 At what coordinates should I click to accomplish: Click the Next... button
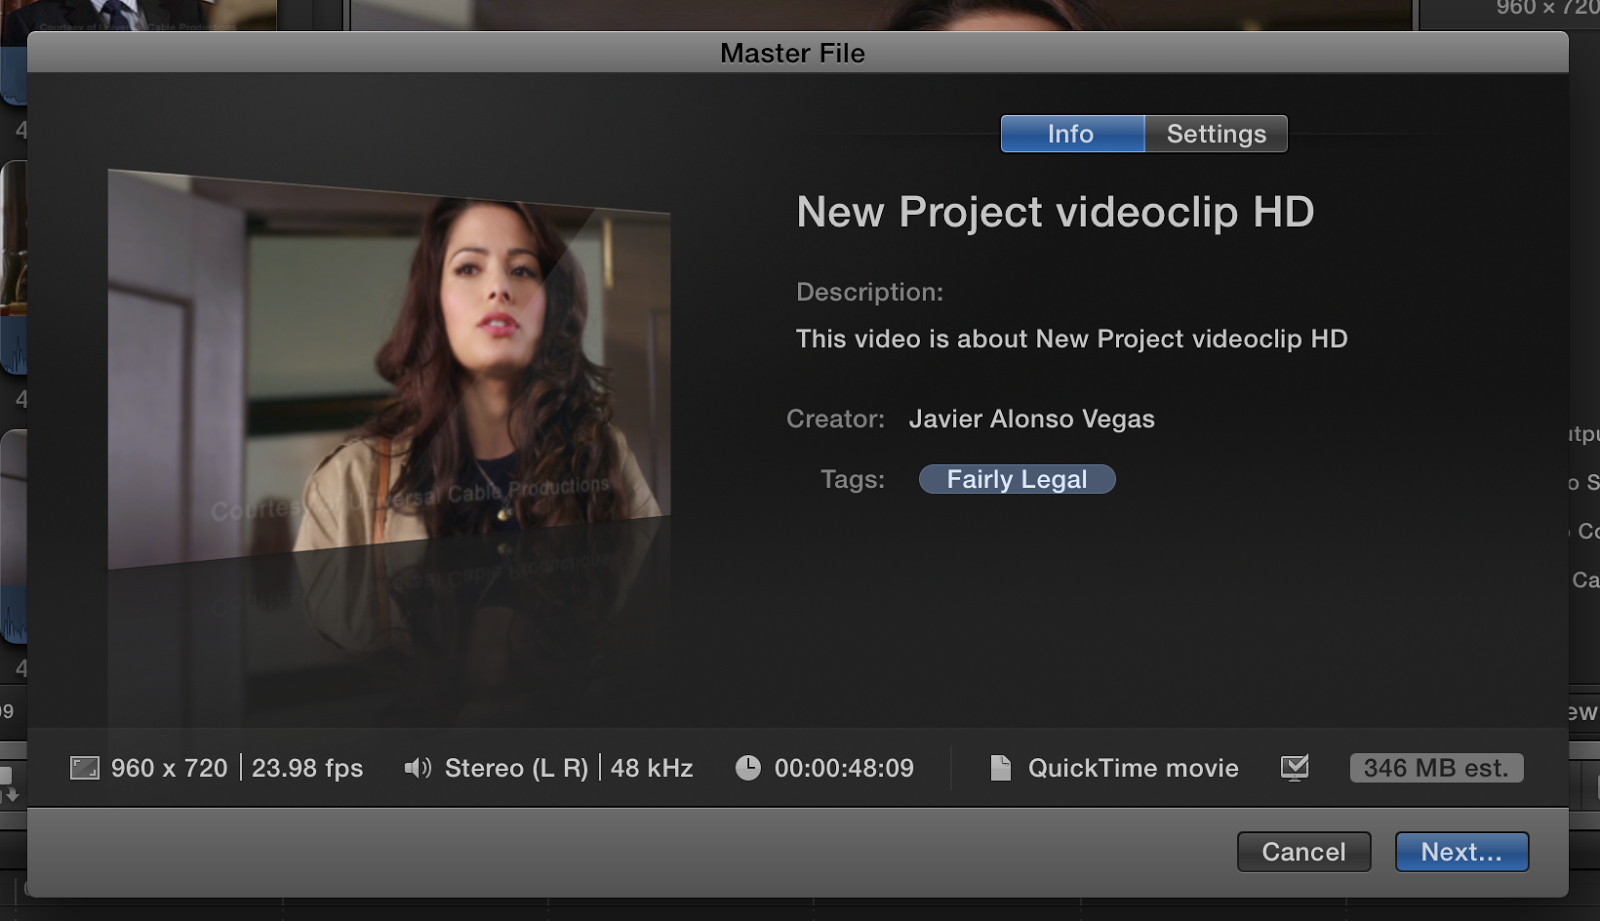click(1460, 851)
